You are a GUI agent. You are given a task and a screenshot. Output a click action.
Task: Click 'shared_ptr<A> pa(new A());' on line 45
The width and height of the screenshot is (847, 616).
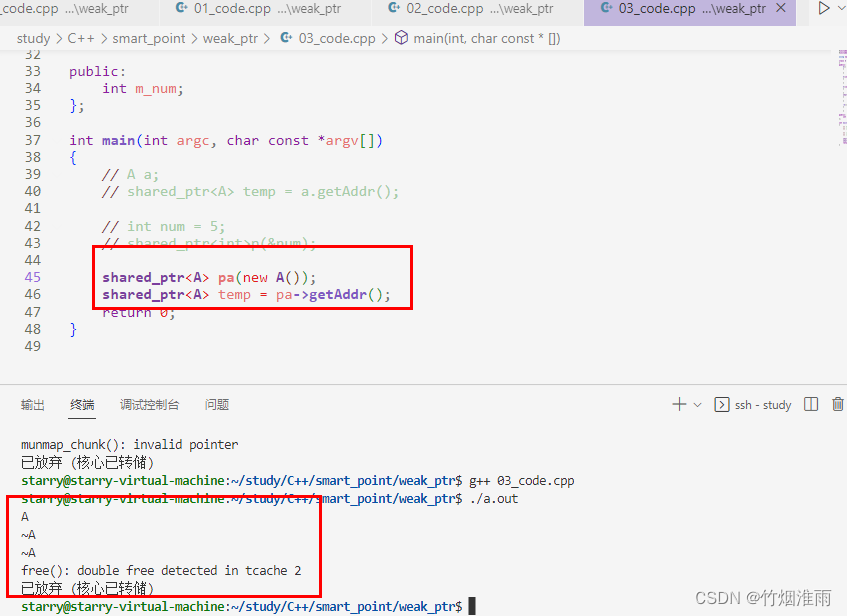click(209, 278)
